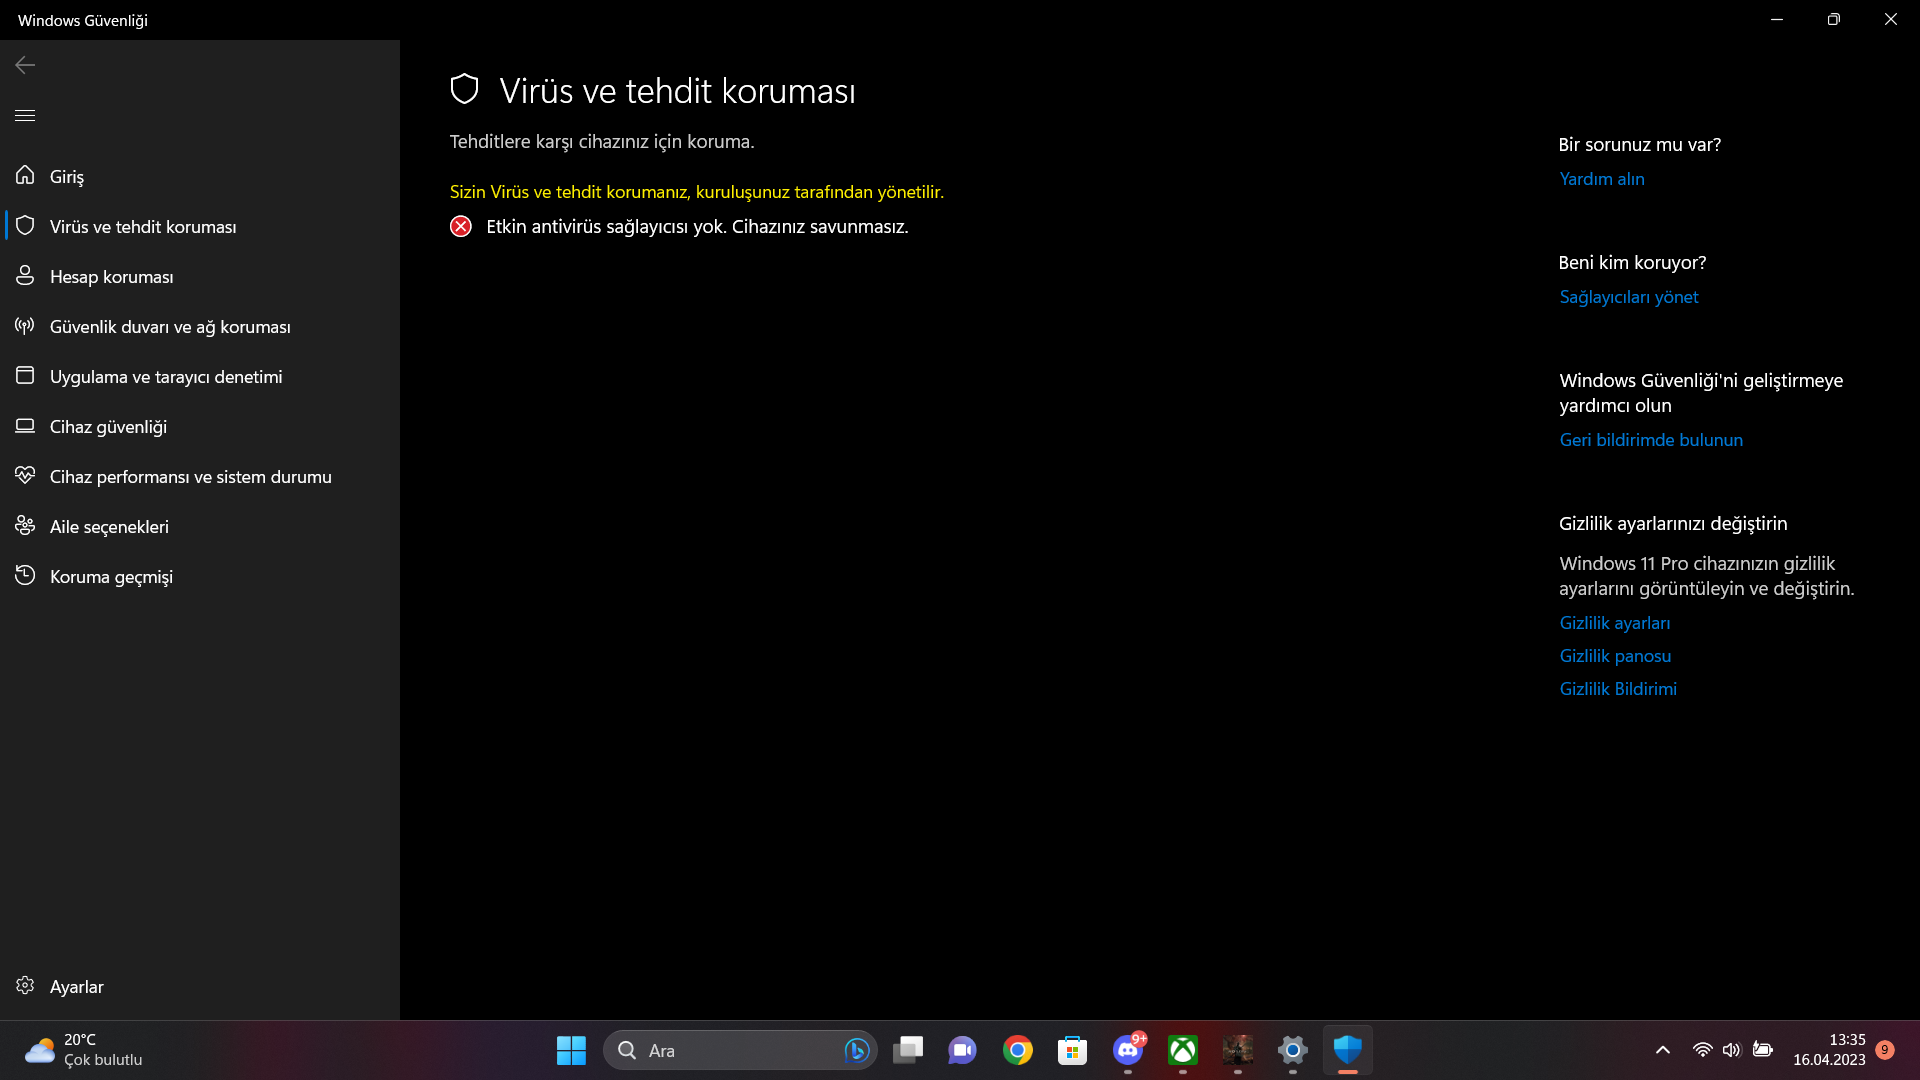The image size is (1920, 1080).
Task: Click Sağlayıcıları yönet link
Action: tap(1628, 297)
